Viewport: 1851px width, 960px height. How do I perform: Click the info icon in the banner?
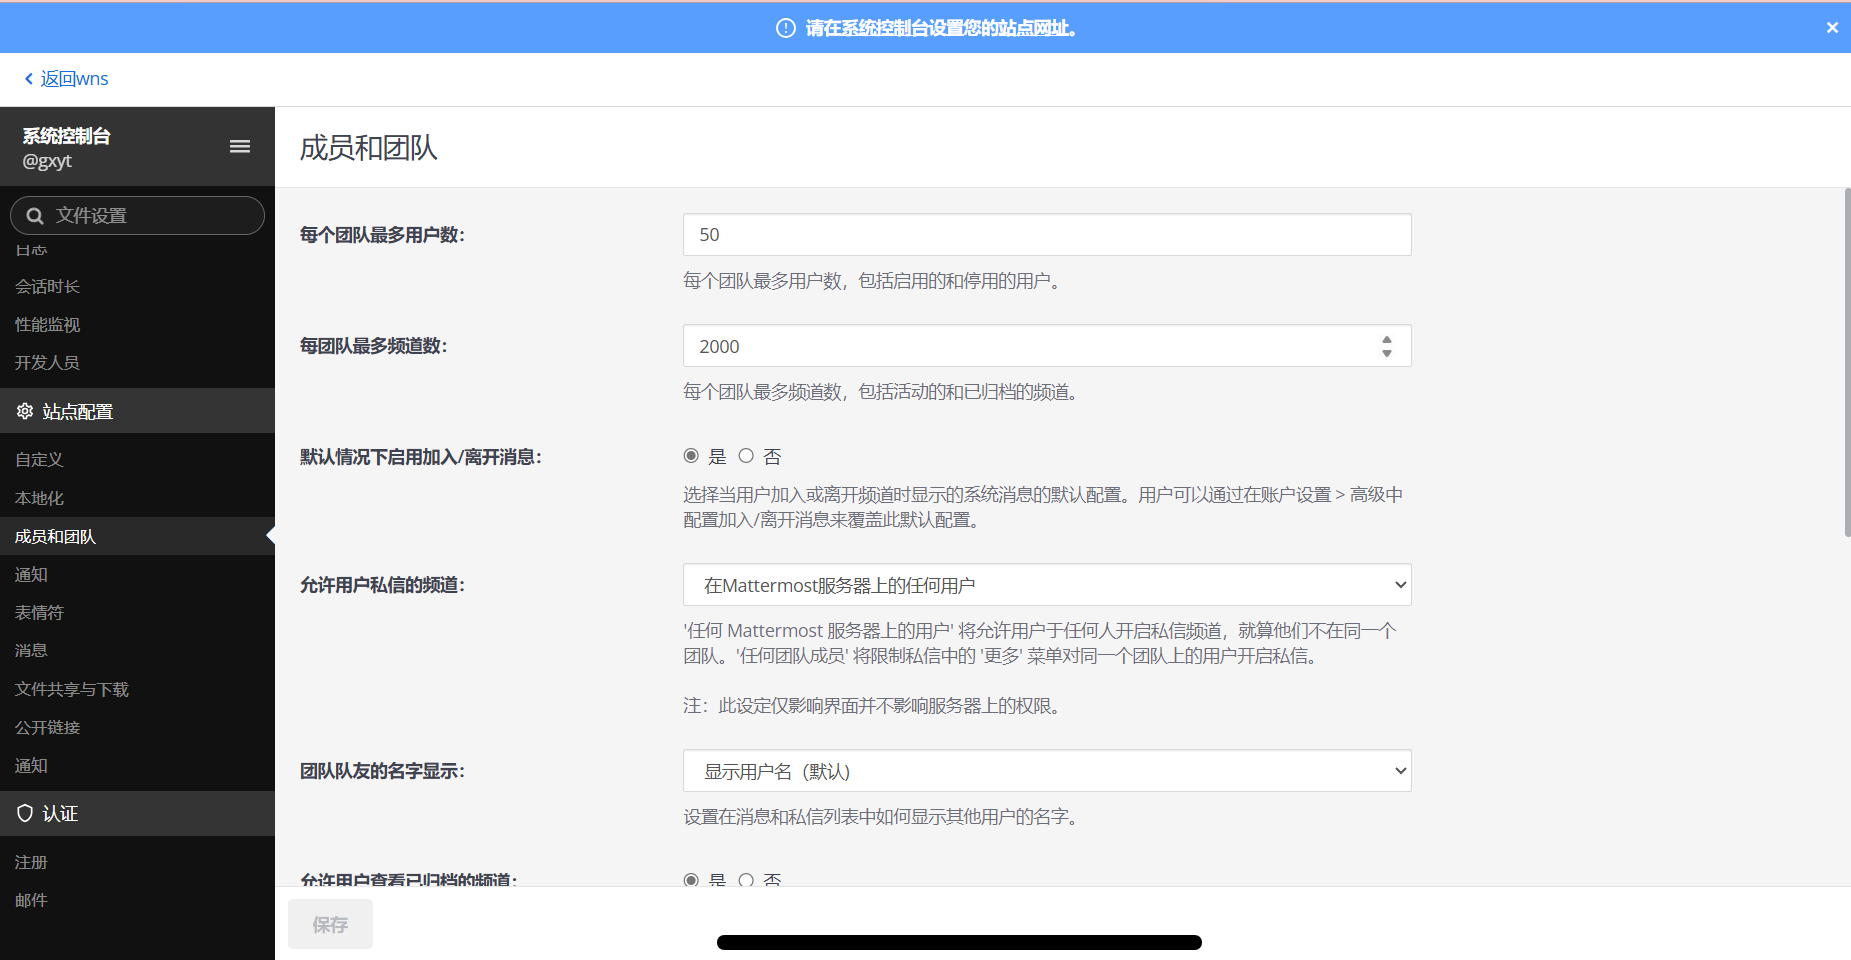pyautogui.click(x=786, y=28)
